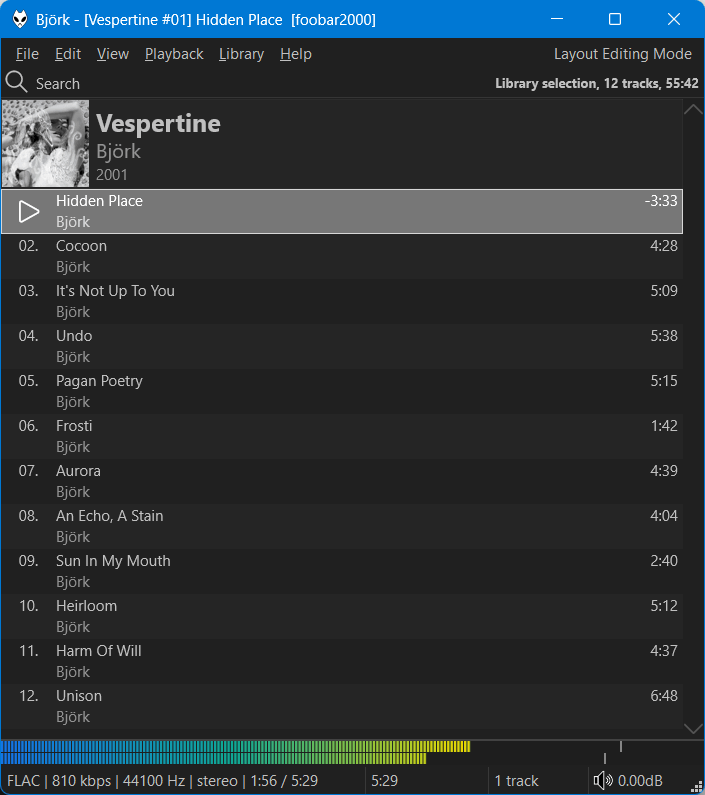Image resolution: width=705 pixels, height=795 pixels.
Task: Click the Vespertine album cover thumbnail
Action: coord(45,143)
